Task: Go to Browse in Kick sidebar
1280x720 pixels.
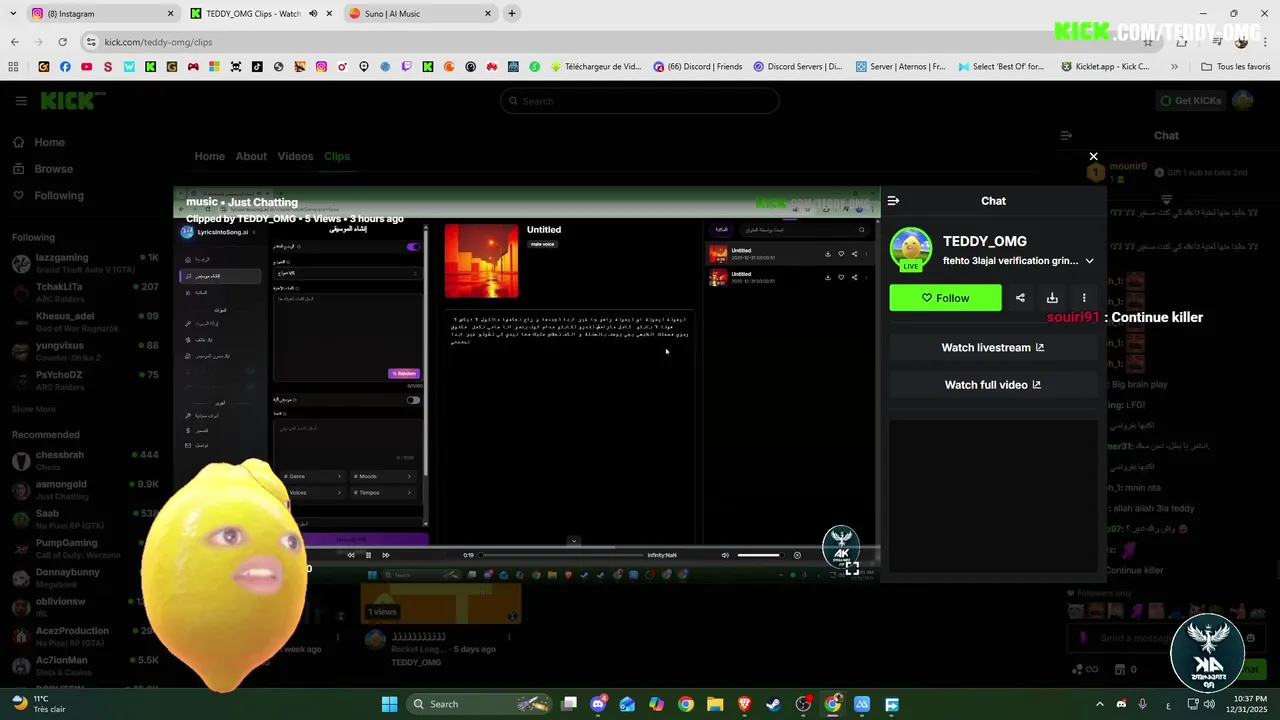Action: point(43,169)
